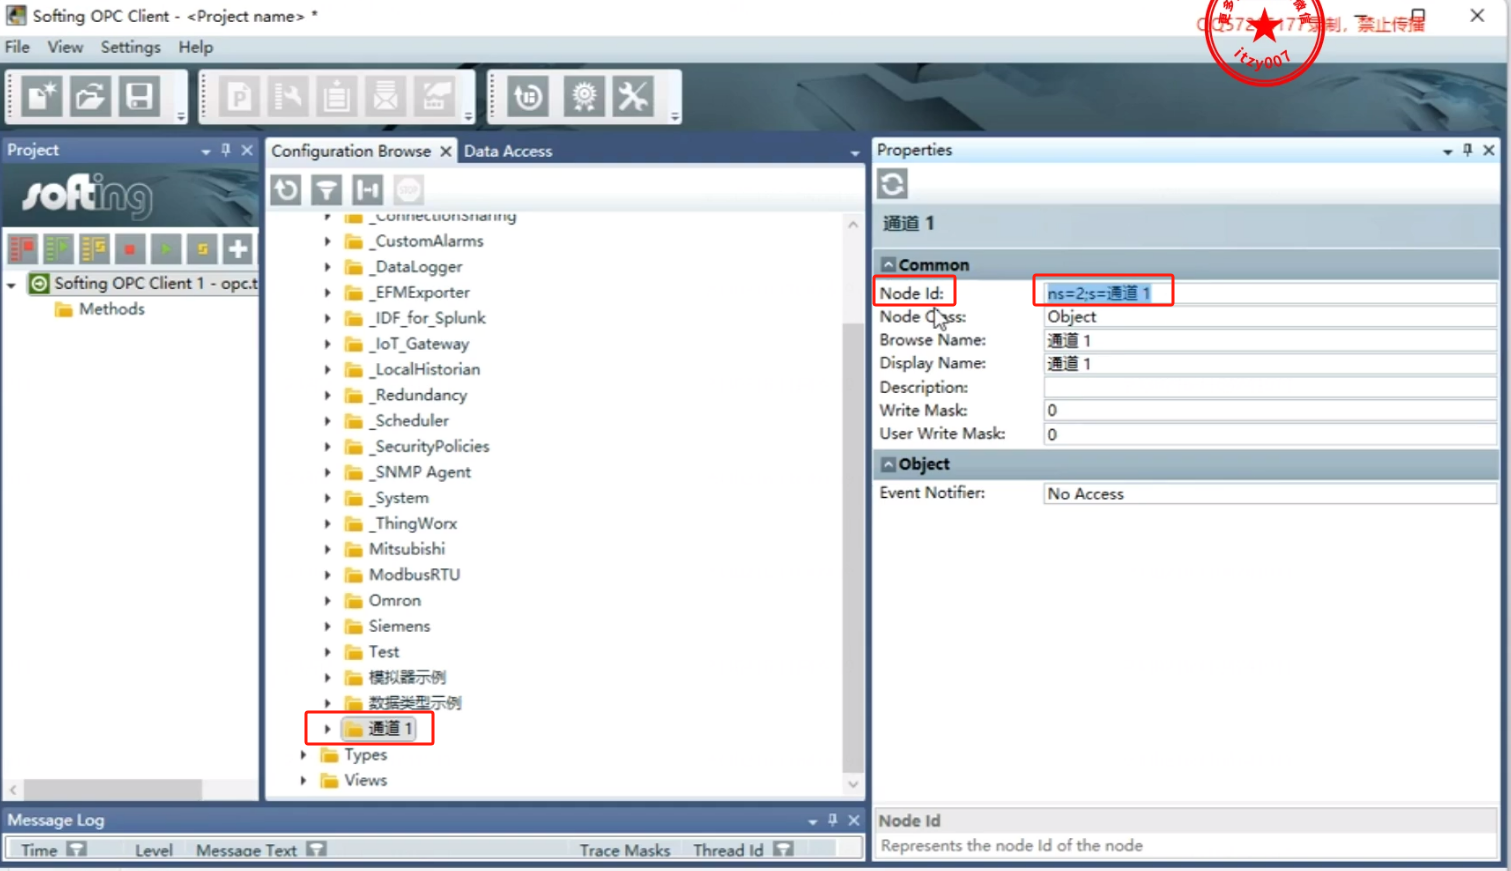Expand the _CustomAlarms folder arrow

(327, 241)
